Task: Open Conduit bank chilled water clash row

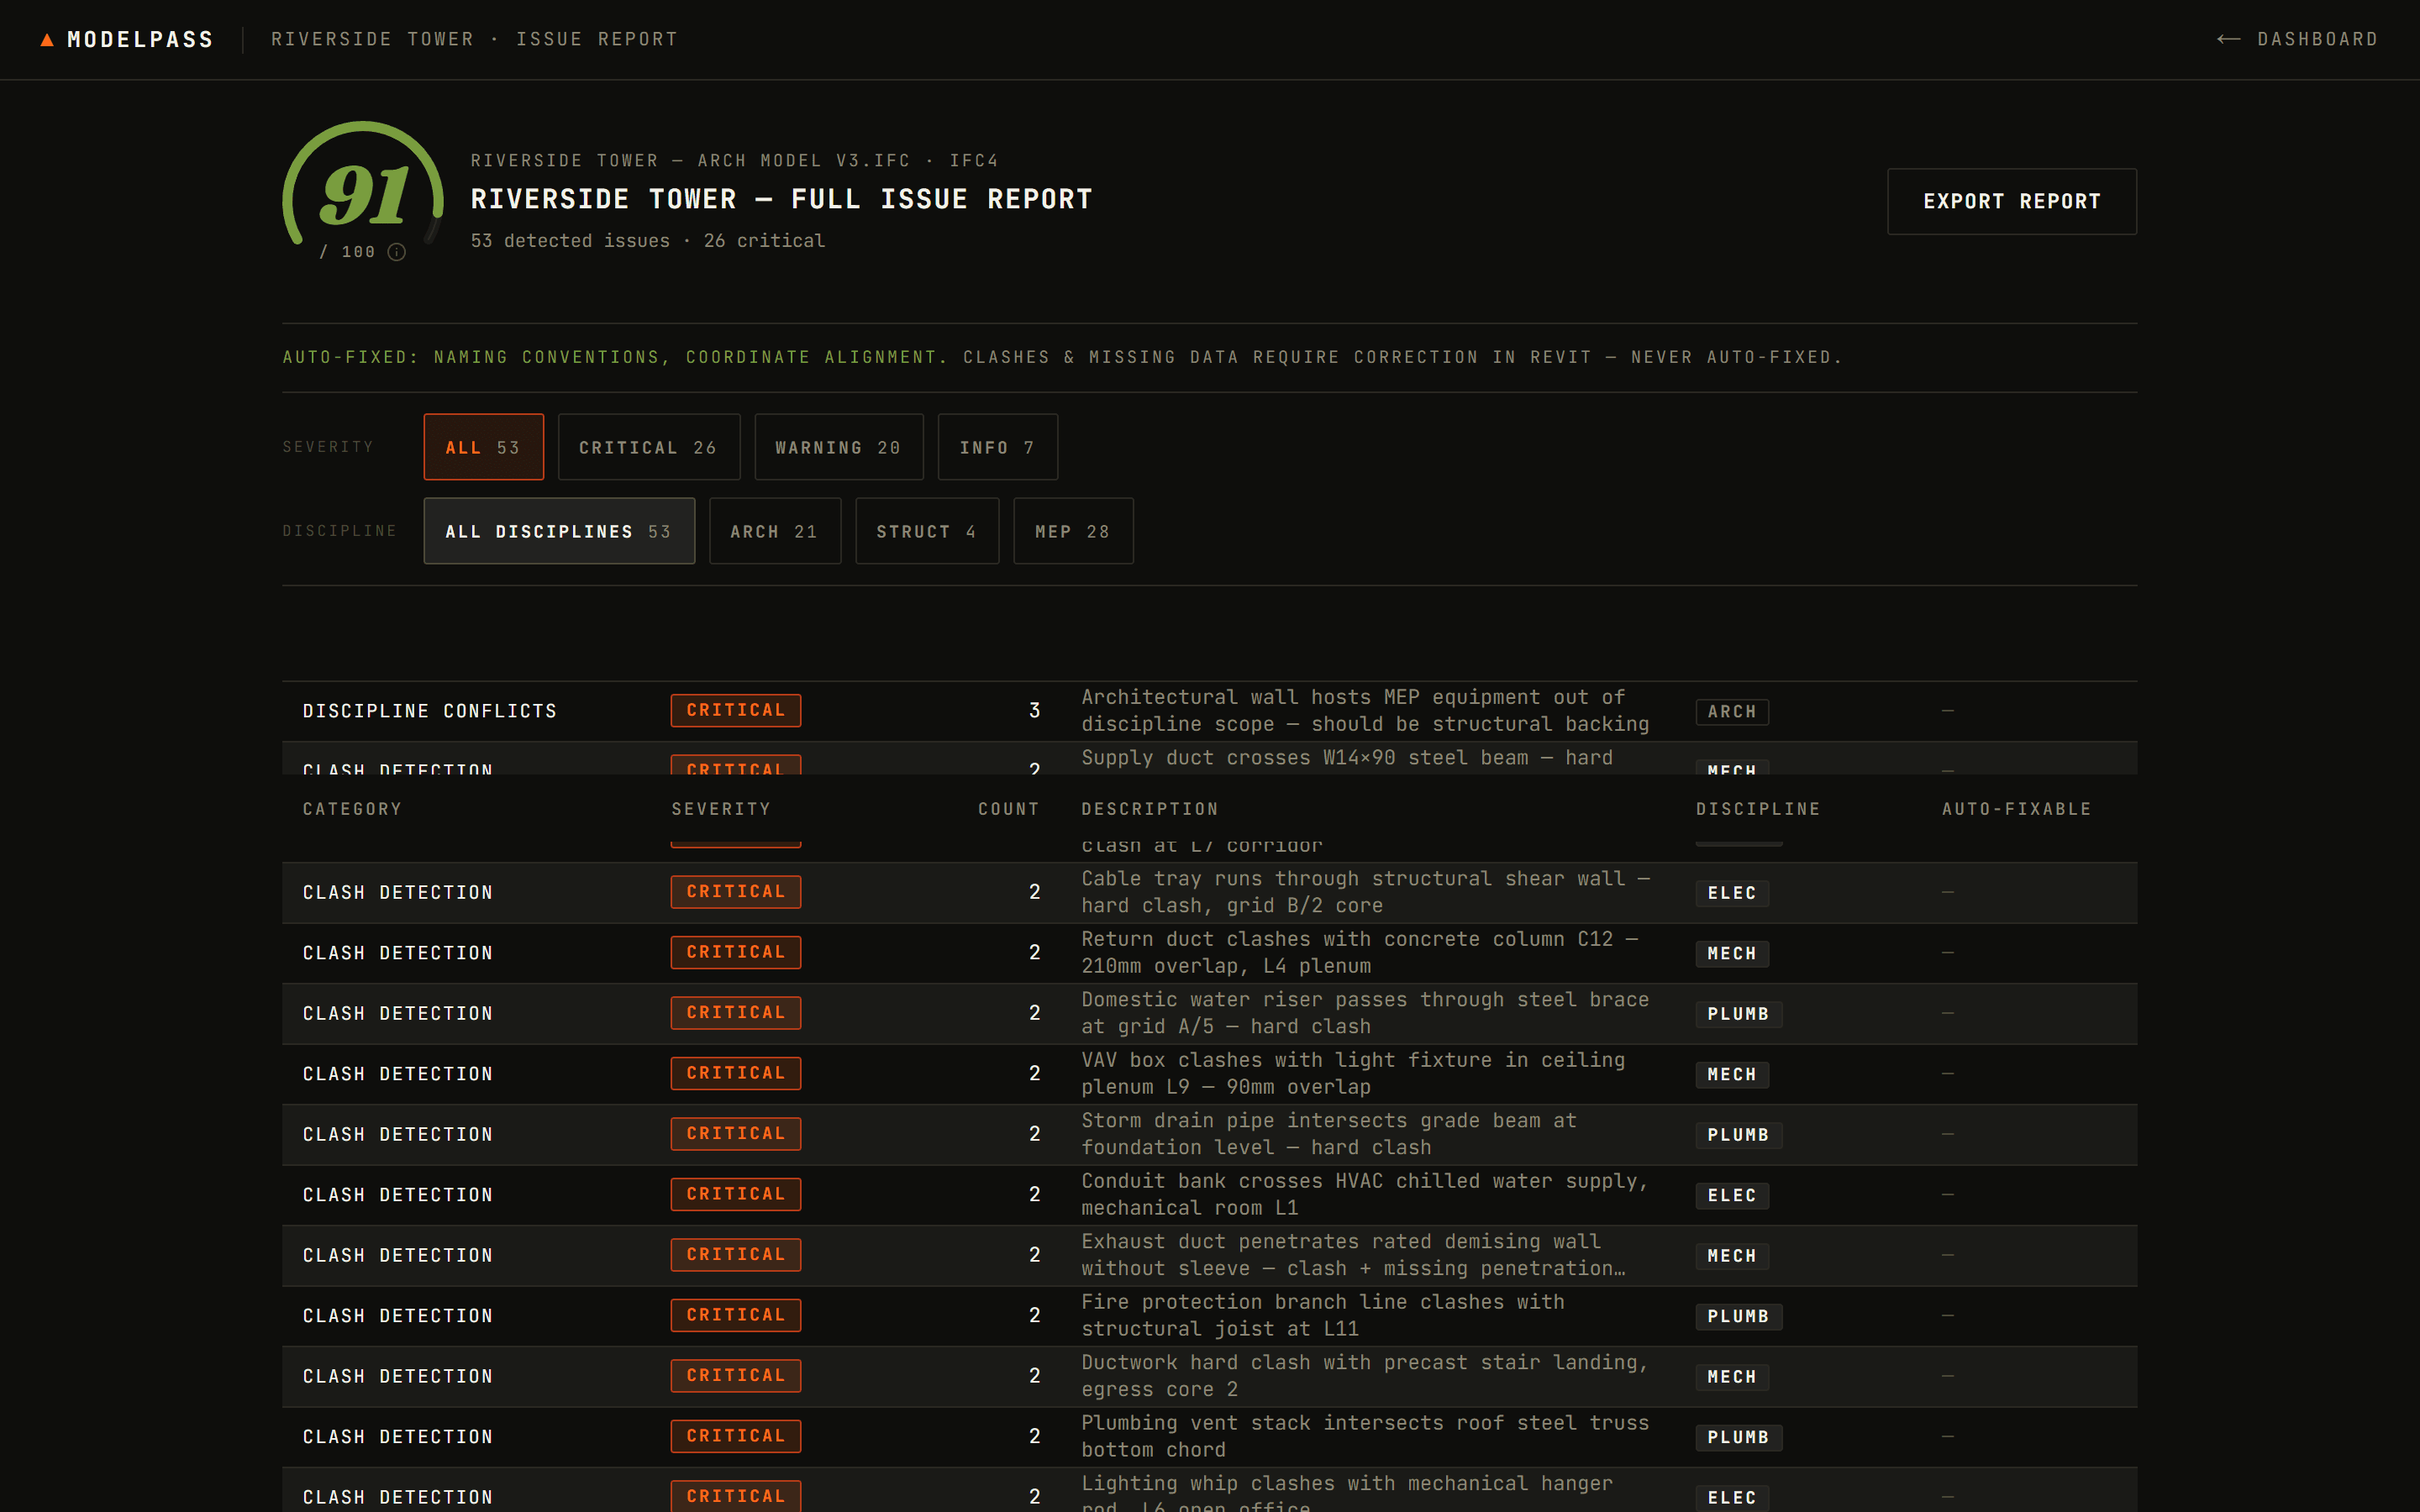Action: click(x=1209, y=1195)
